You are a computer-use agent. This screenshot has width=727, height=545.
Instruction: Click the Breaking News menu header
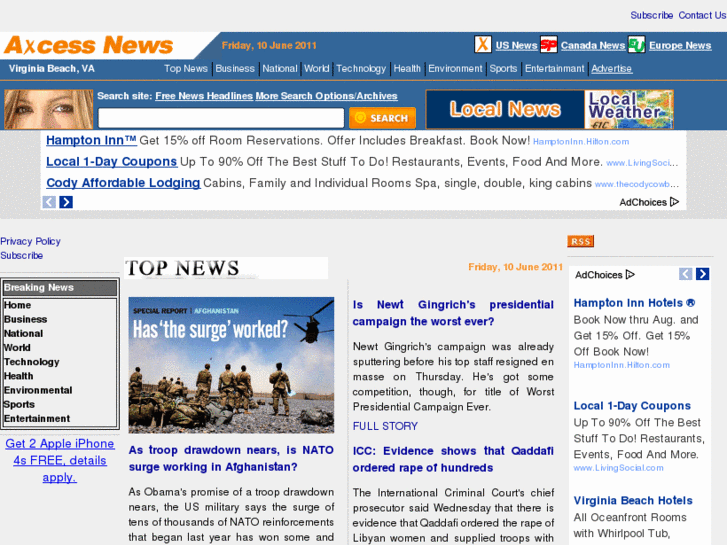click(60, 288)
